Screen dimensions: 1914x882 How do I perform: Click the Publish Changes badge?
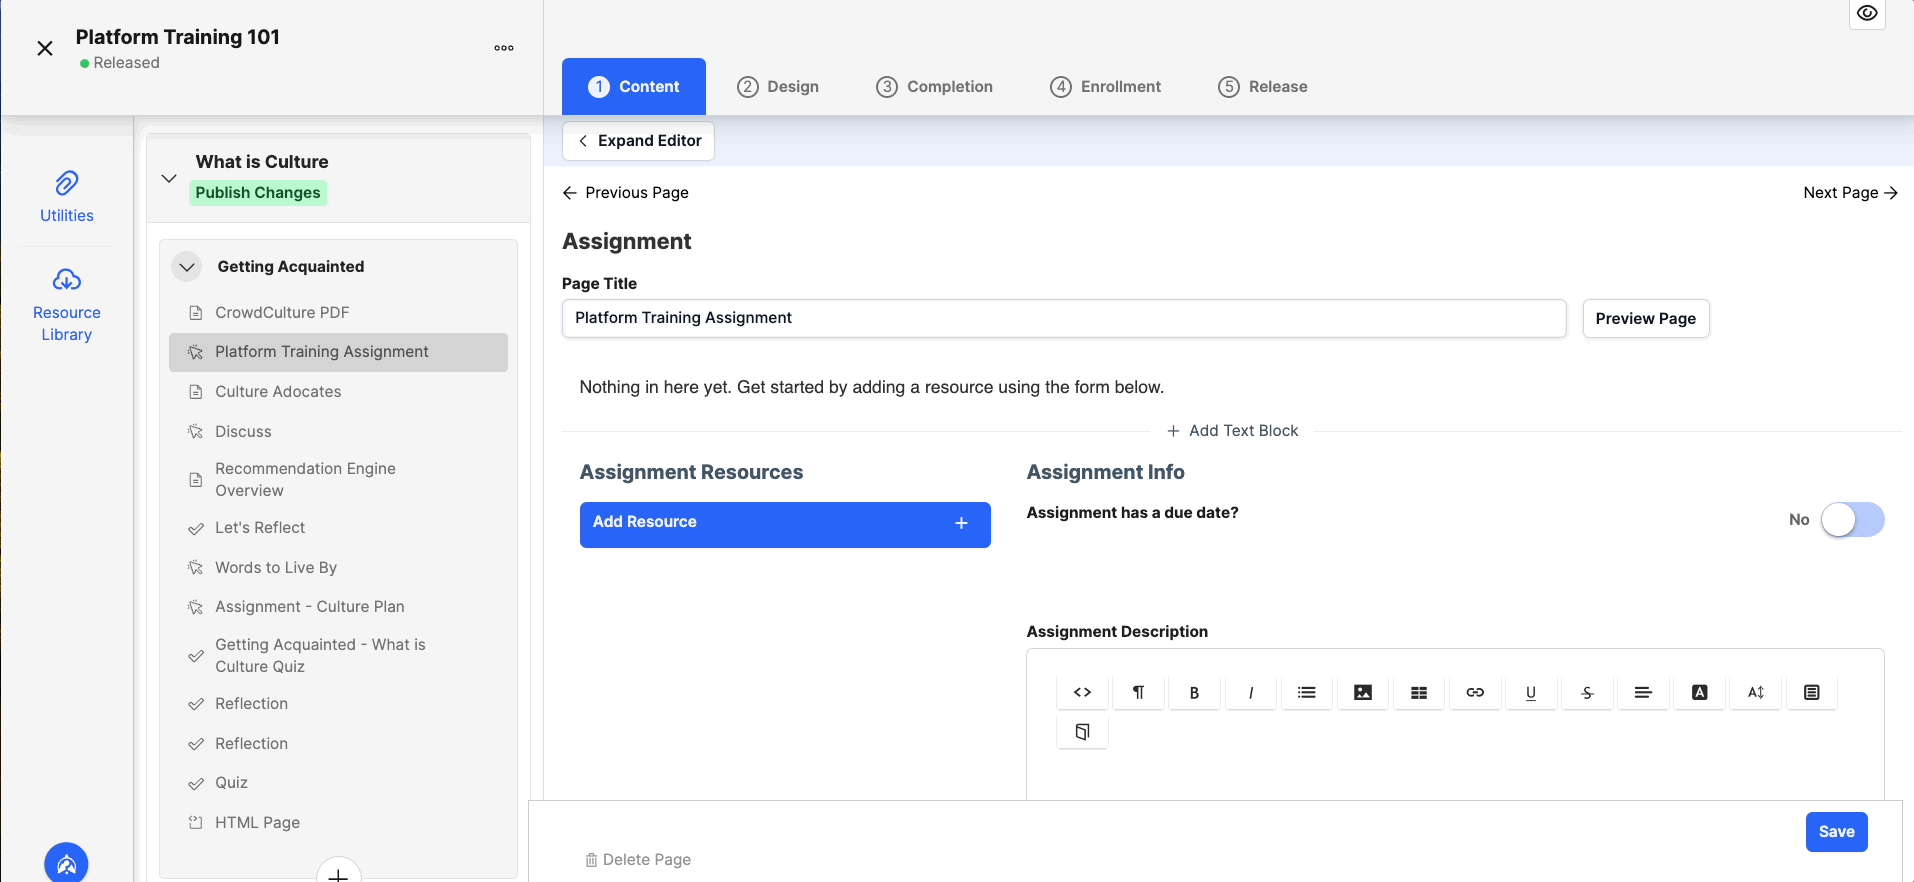click(258, 193)
